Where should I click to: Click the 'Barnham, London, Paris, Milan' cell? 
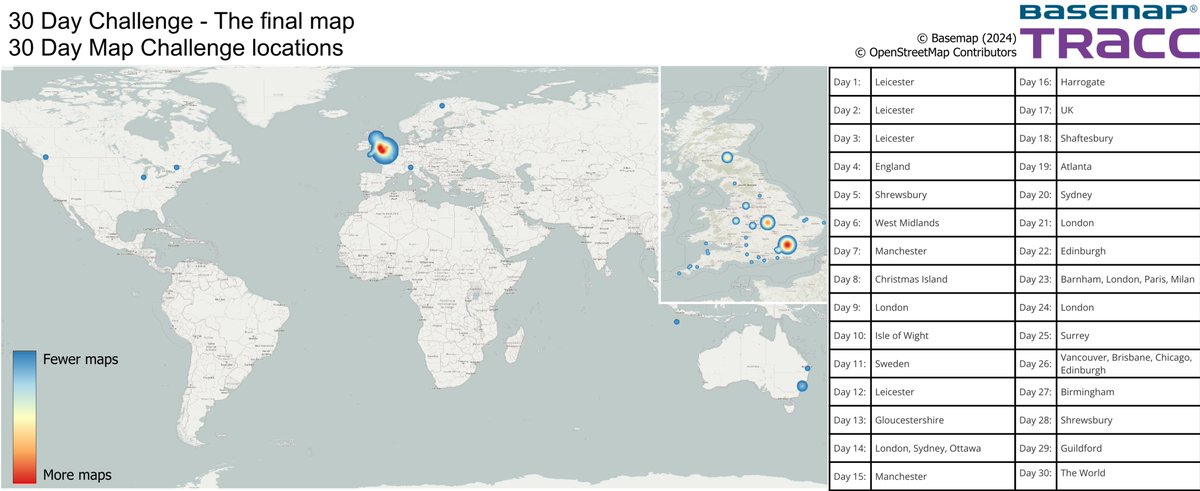click(1127, 279)
